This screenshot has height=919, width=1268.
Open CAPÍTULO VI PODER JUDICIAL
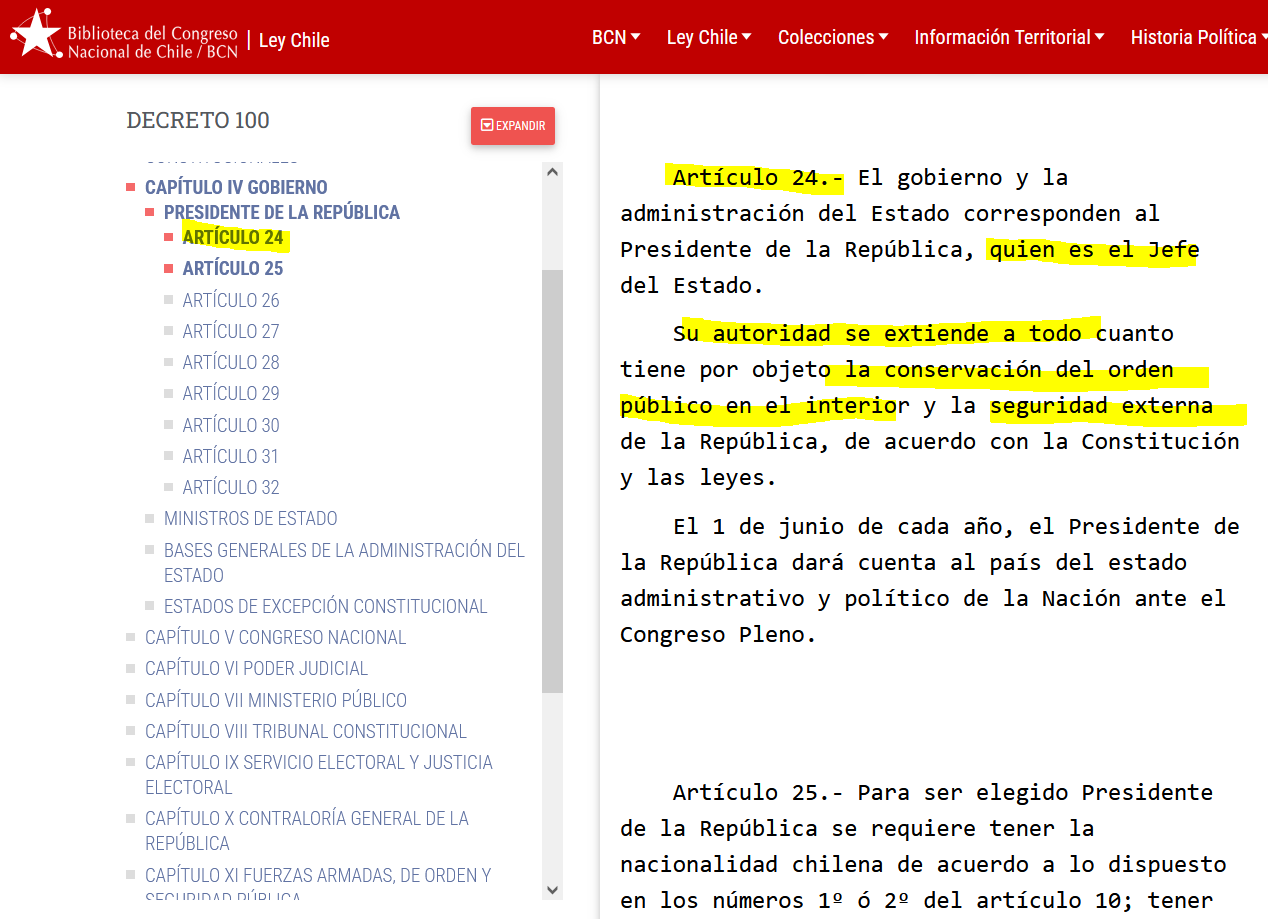pos(257,668)
